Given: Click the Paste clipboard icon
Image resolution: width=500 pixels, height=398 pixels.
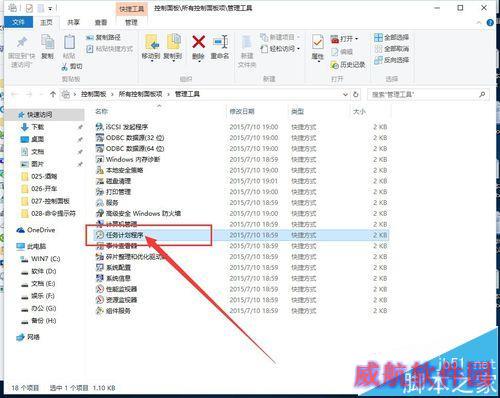Looking at the screenshot, I should (69, 42).
